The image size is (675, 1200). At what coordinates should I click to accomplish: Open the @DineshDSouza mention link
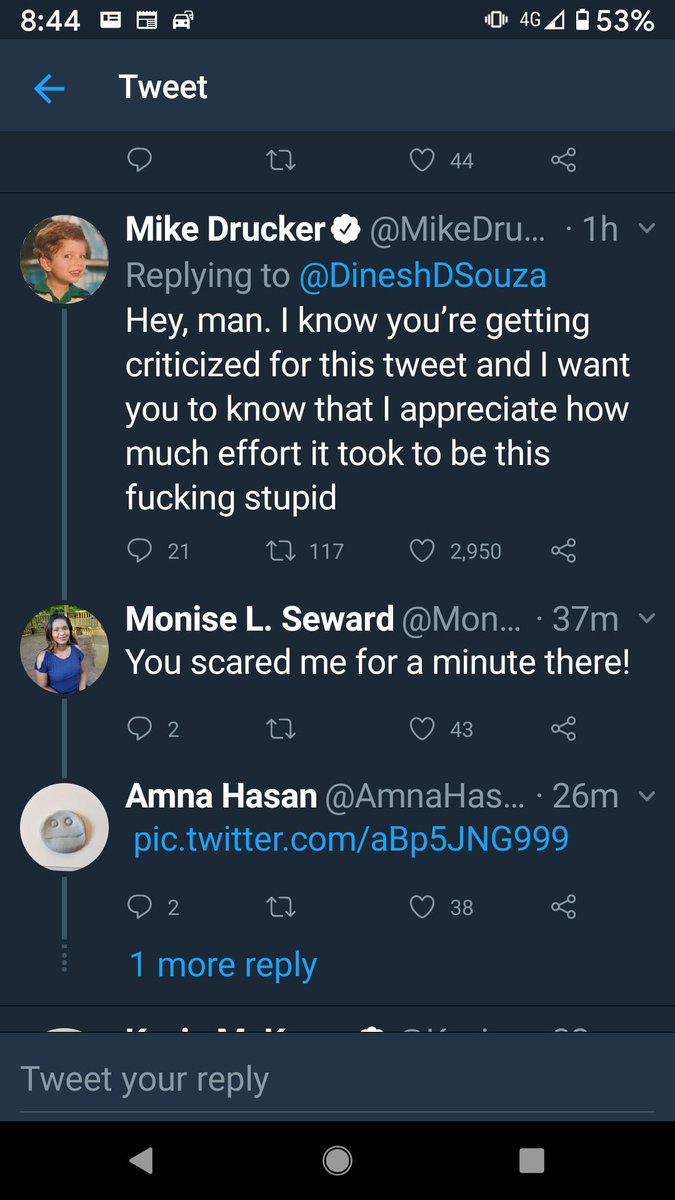point(422,276)
